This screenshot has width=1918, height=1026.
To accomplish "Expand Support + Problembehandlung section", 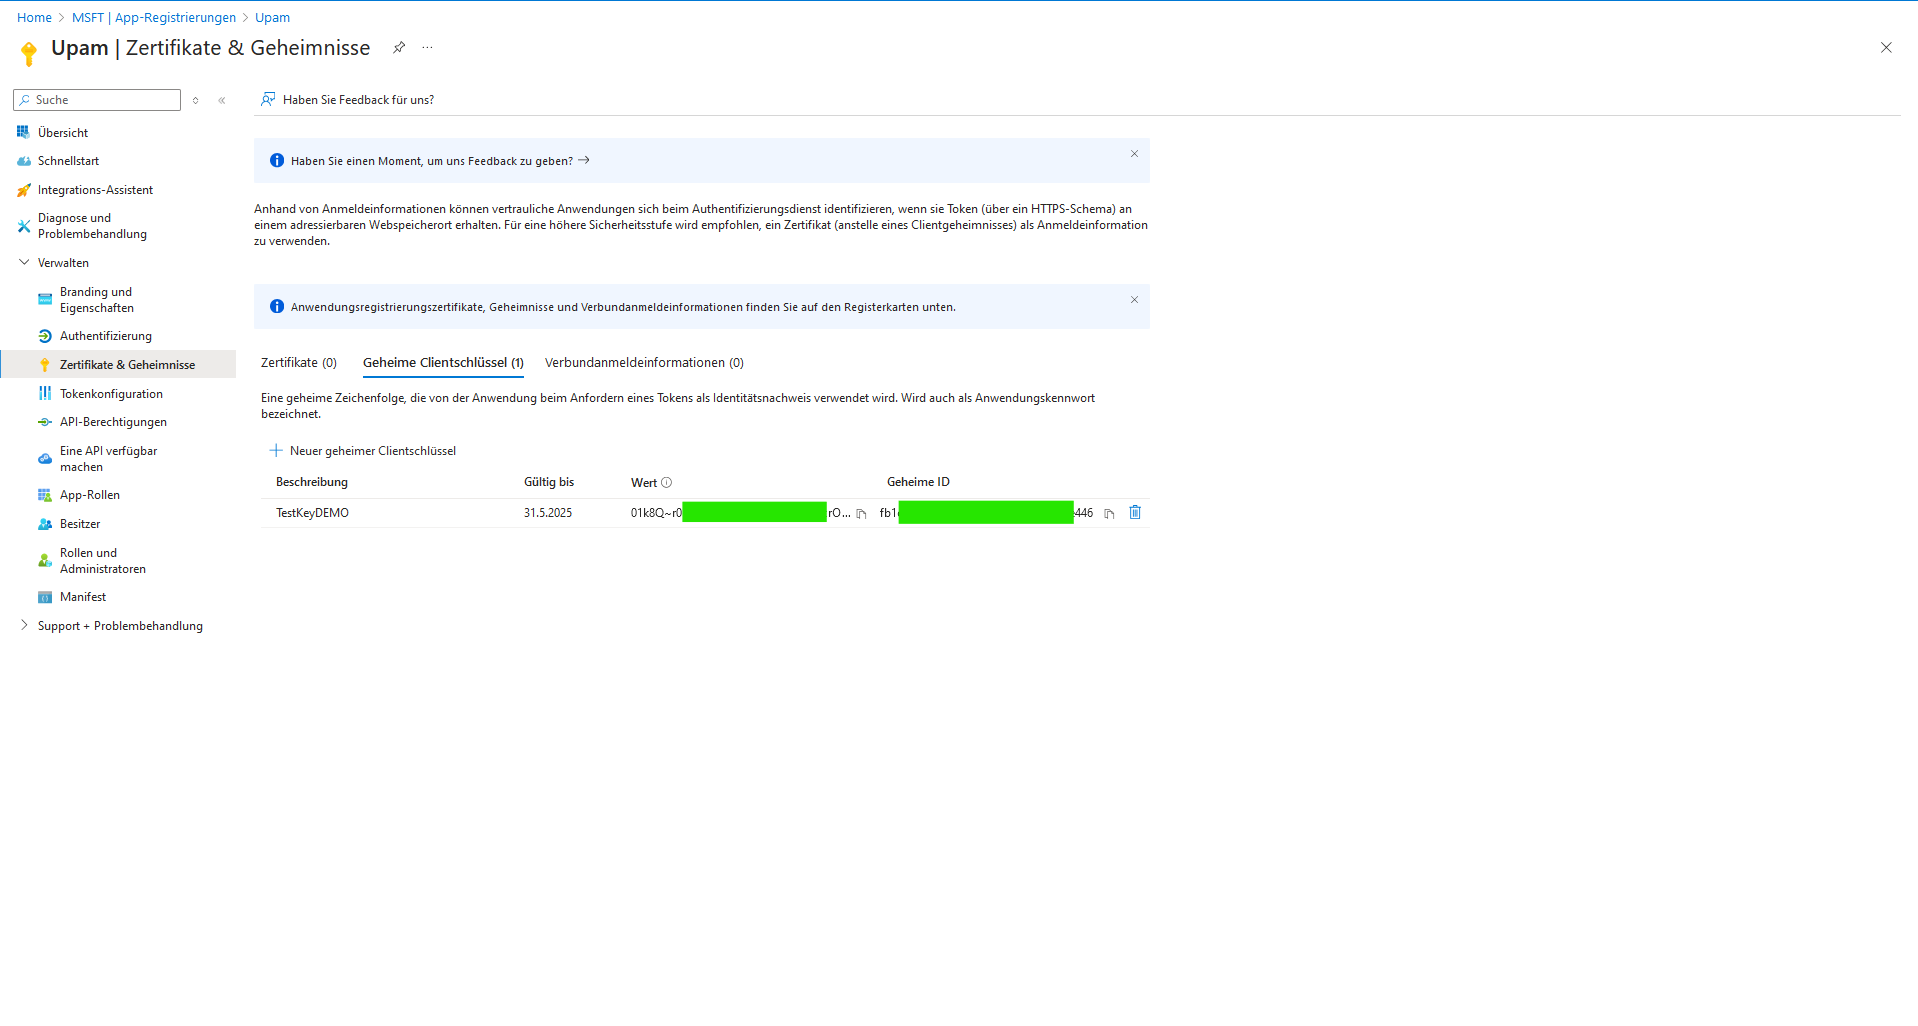I will coord(24,626).
